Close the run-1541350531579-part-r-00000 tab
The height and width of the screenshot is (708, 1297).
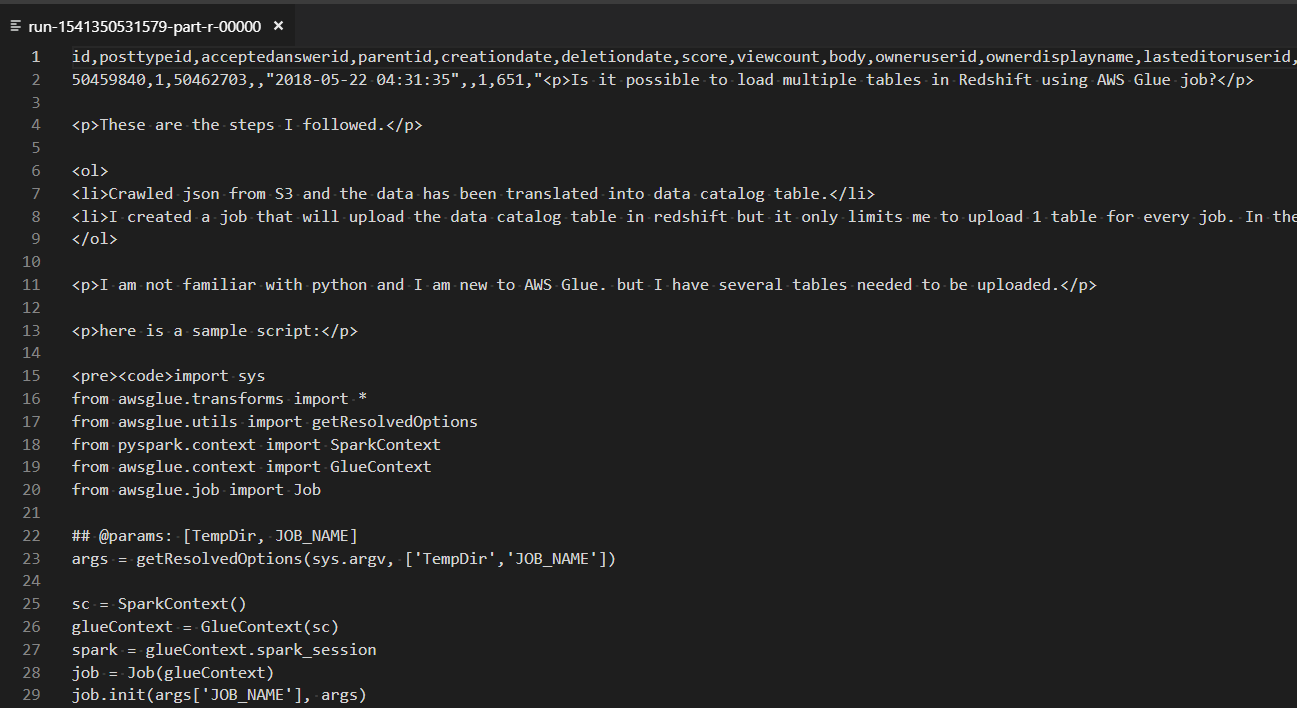tap(278, 26)
